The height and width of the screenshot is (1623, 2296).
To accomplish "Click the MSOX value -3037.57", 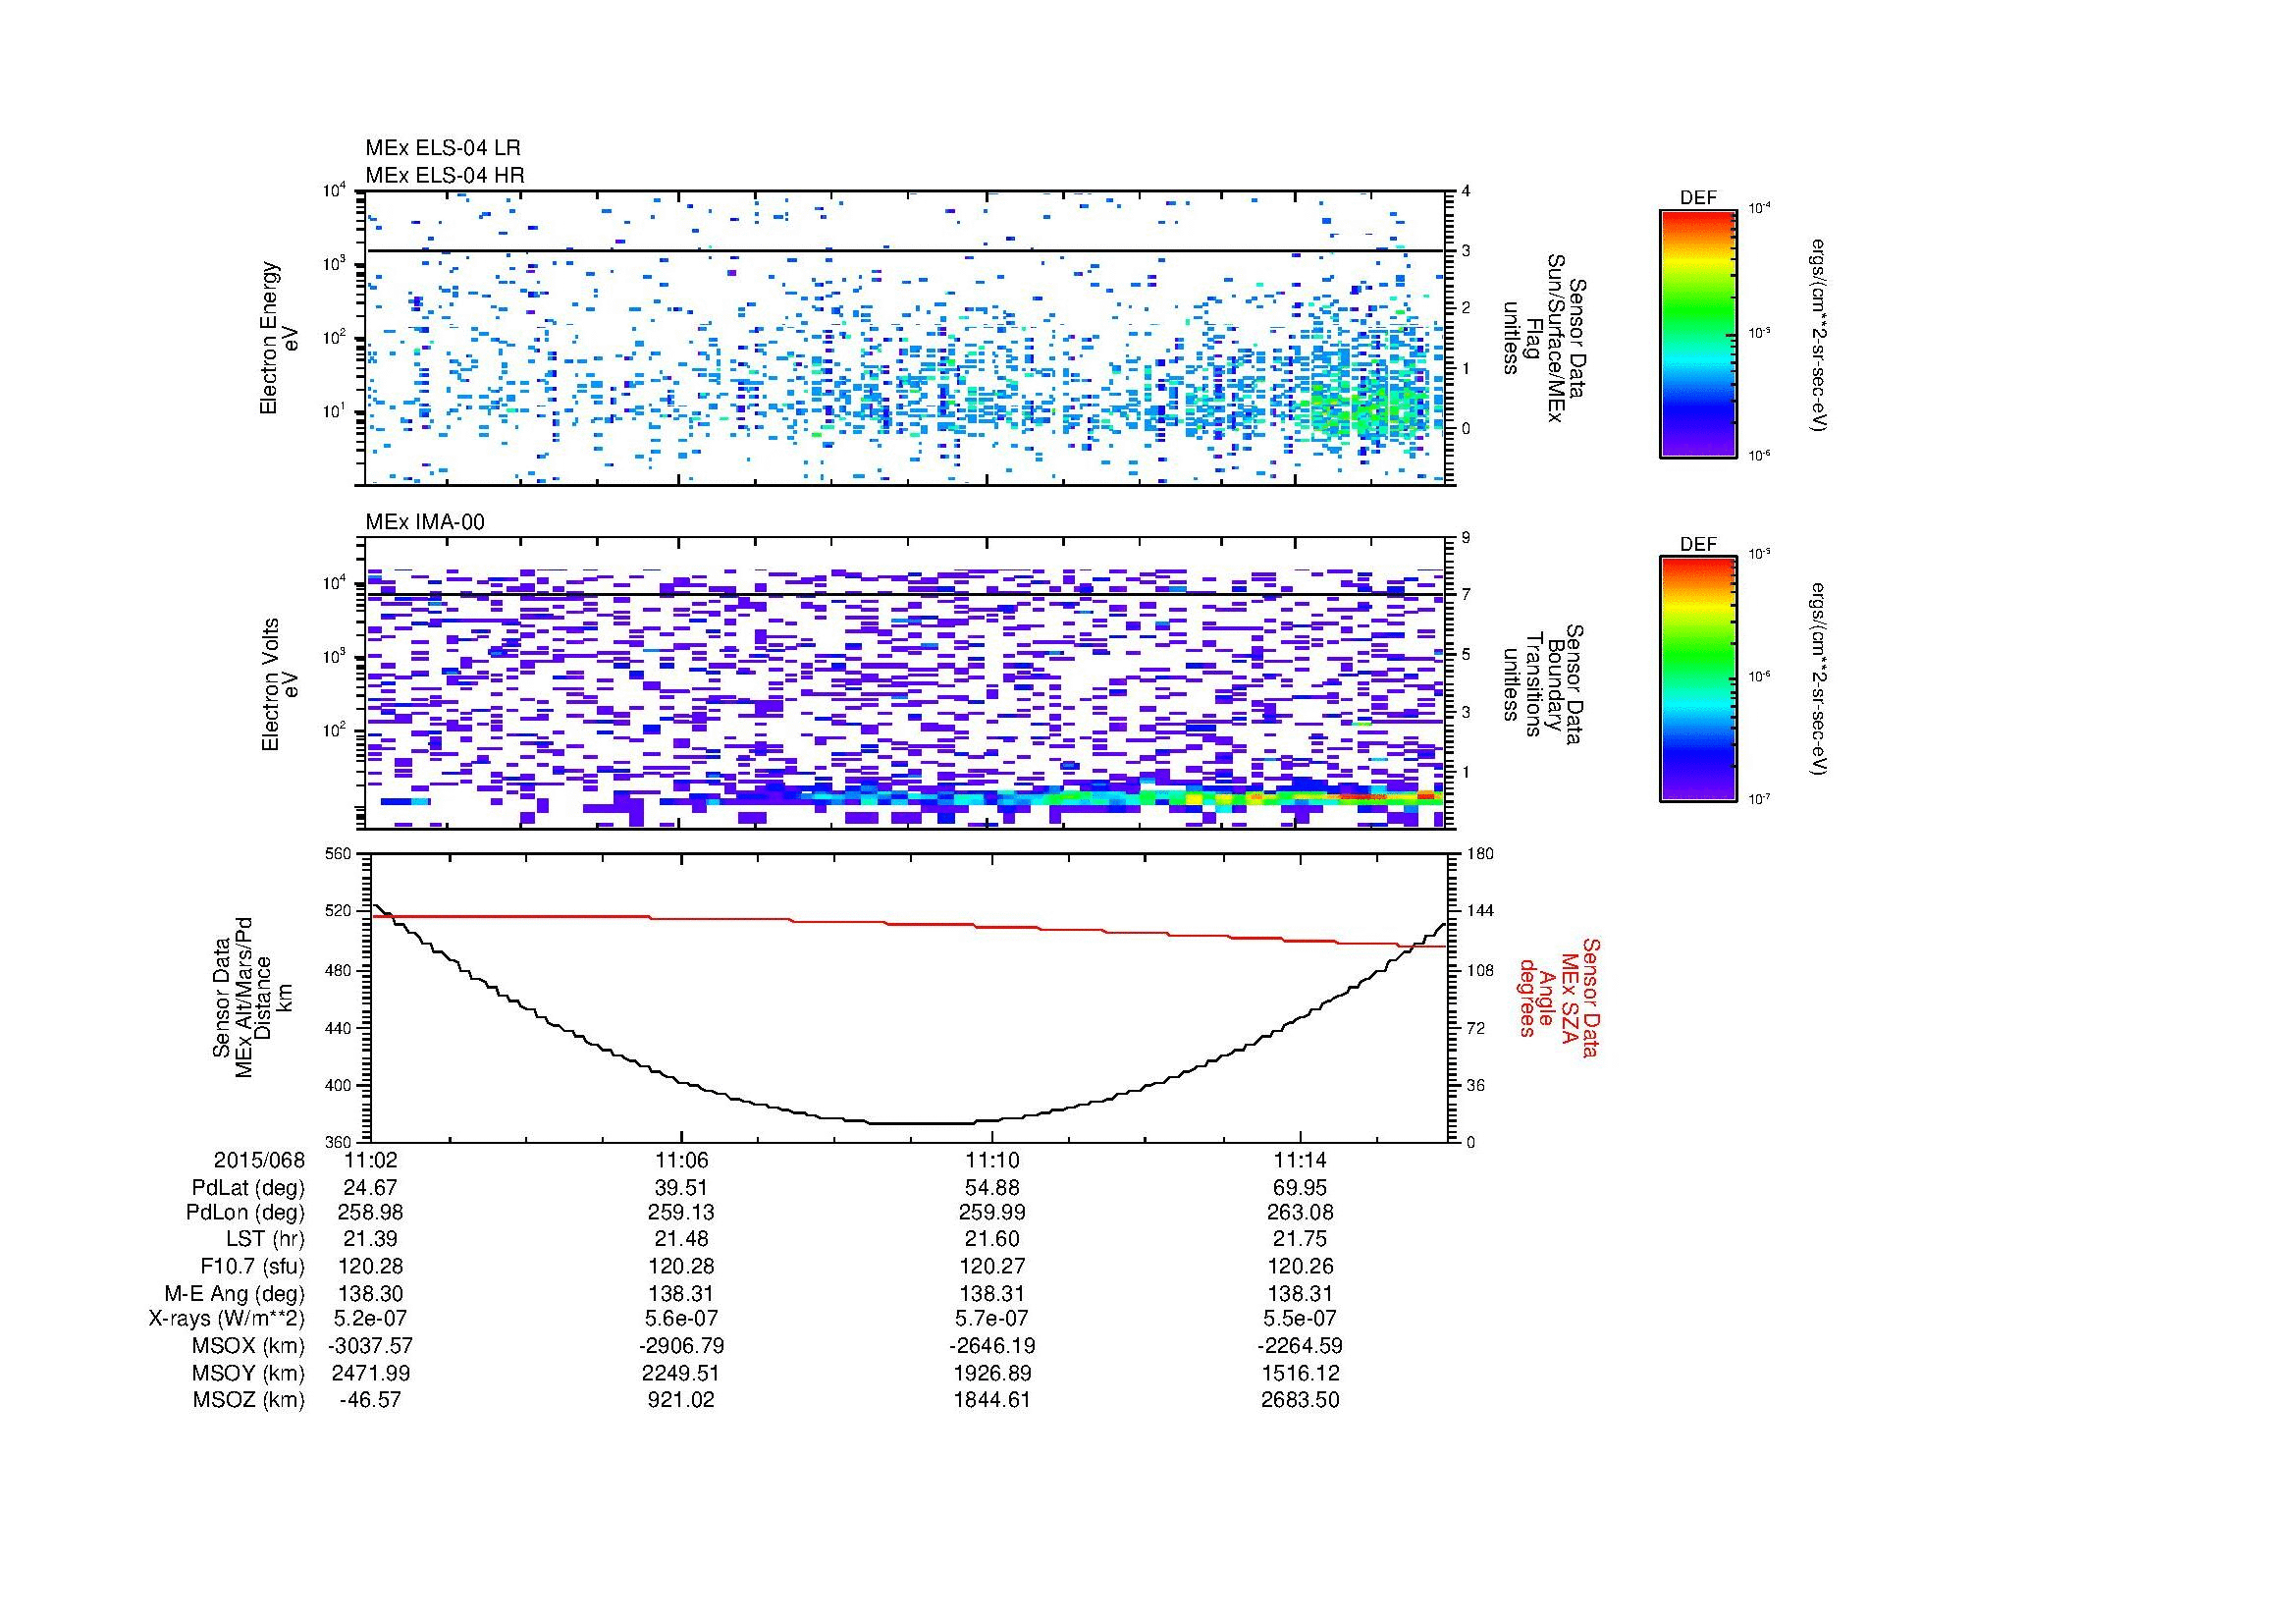I will (x=370, y=1346).
